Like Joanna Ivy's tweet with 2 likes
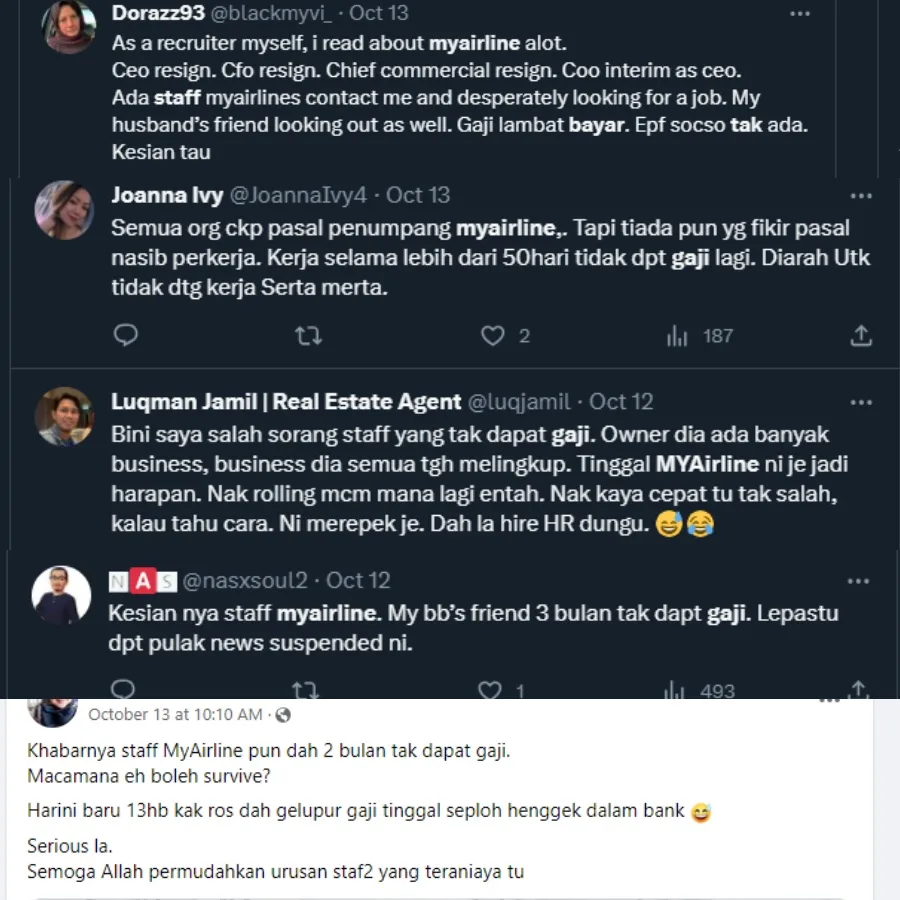Image resolution: width=900 pixels, height=900 pixels. pyautogui.click(x=493, y=336)
